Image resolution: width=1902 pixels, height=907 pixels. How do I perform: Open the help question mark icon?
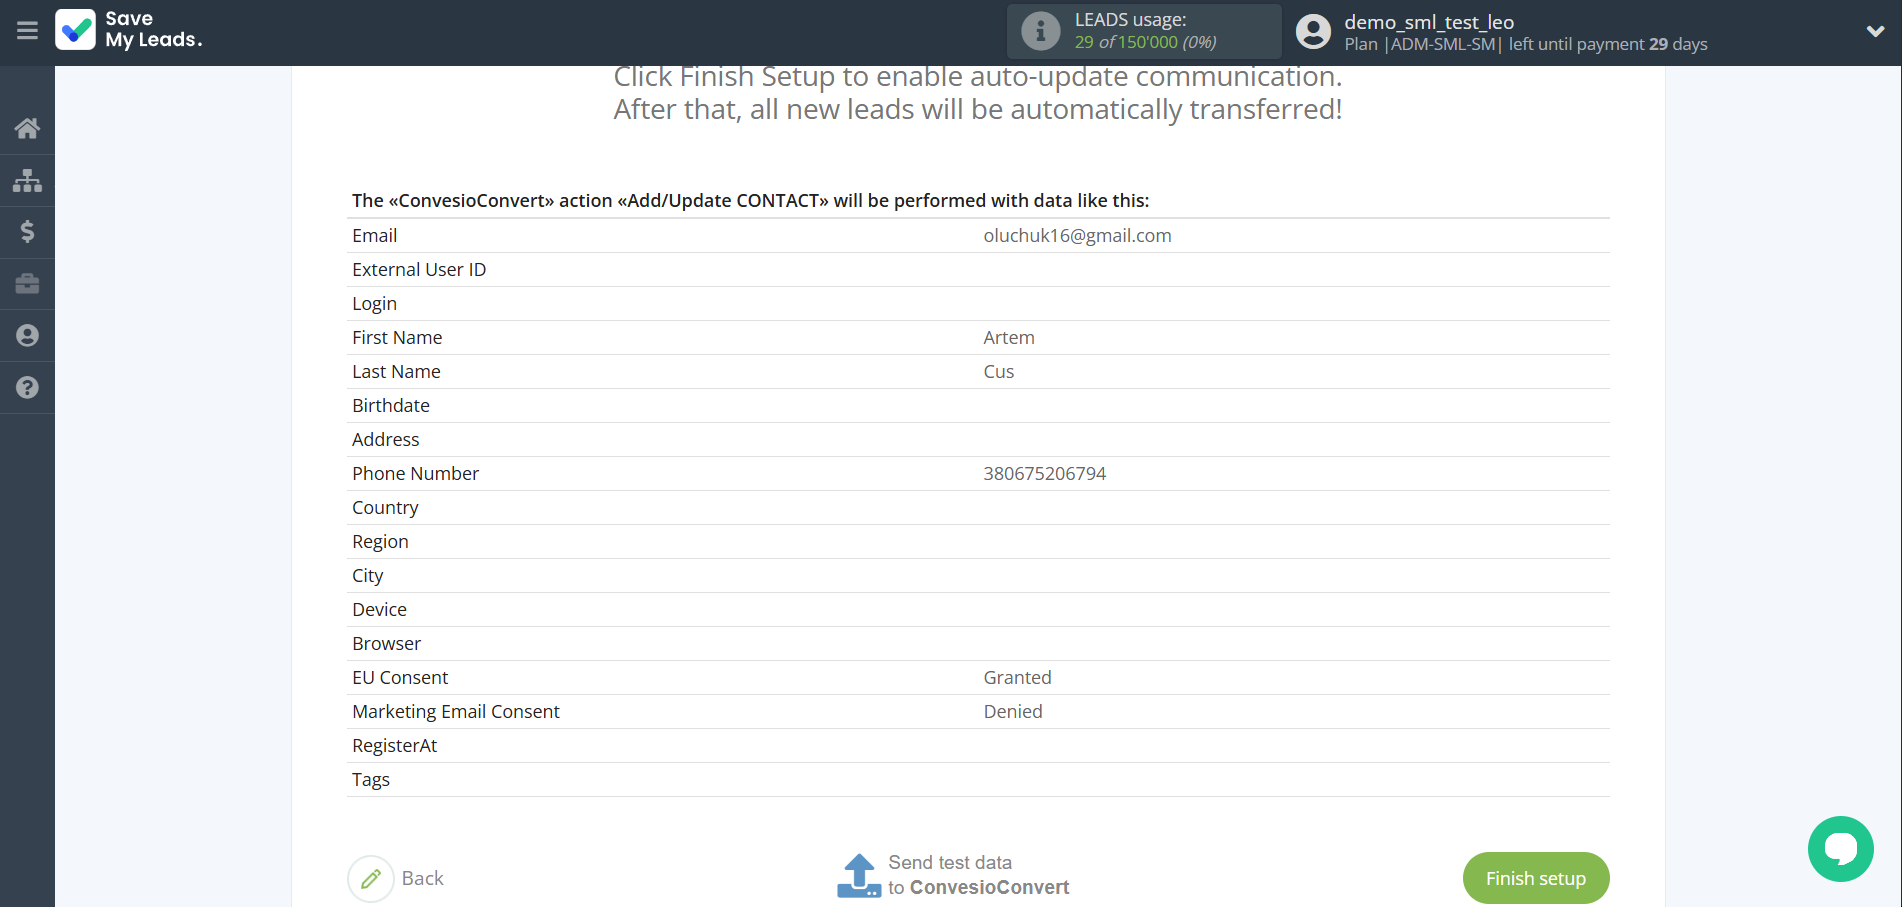point(27,388)
